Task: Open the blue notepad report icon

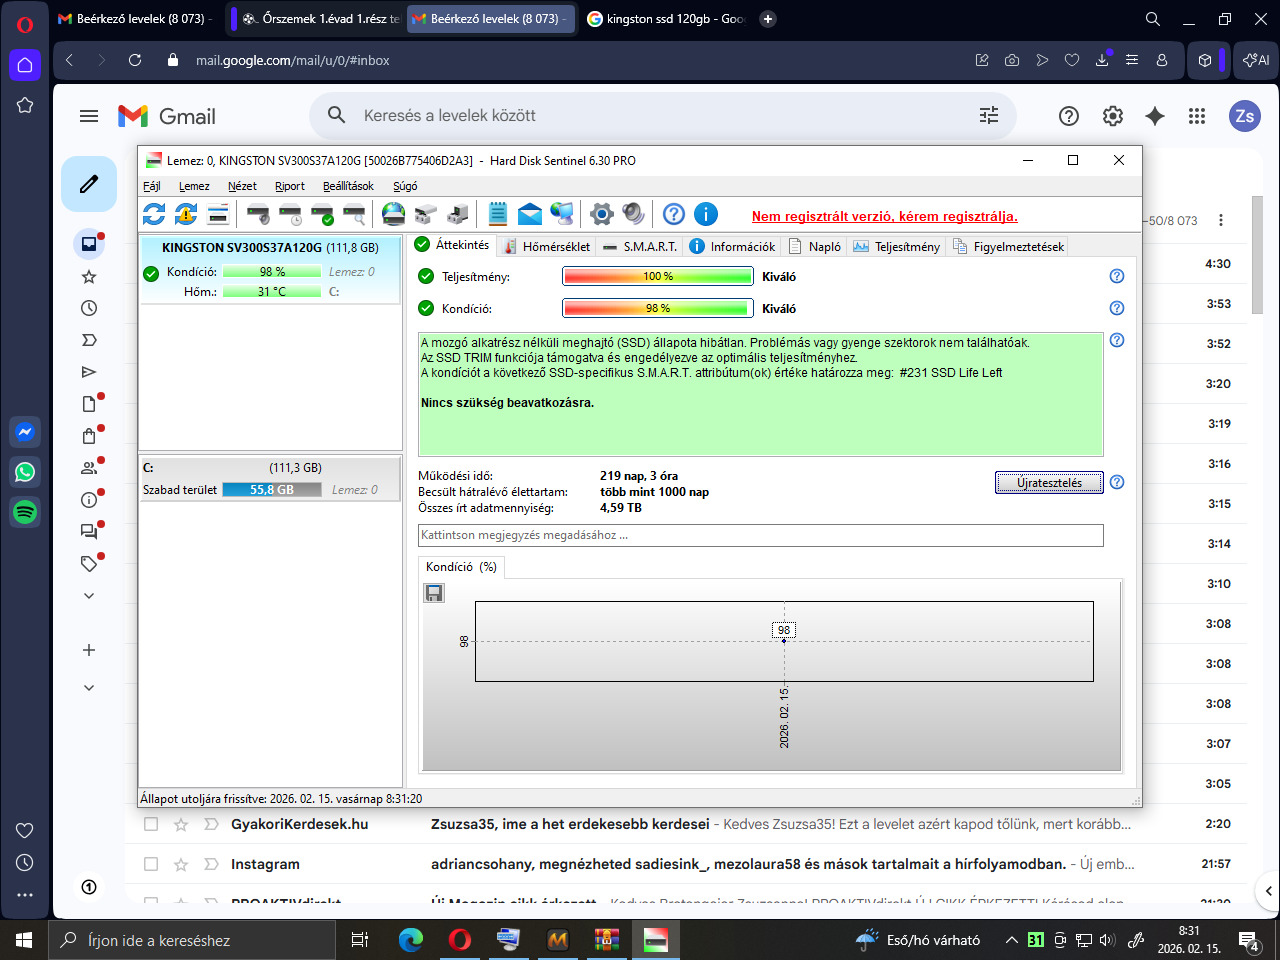Action: point(498,214)
